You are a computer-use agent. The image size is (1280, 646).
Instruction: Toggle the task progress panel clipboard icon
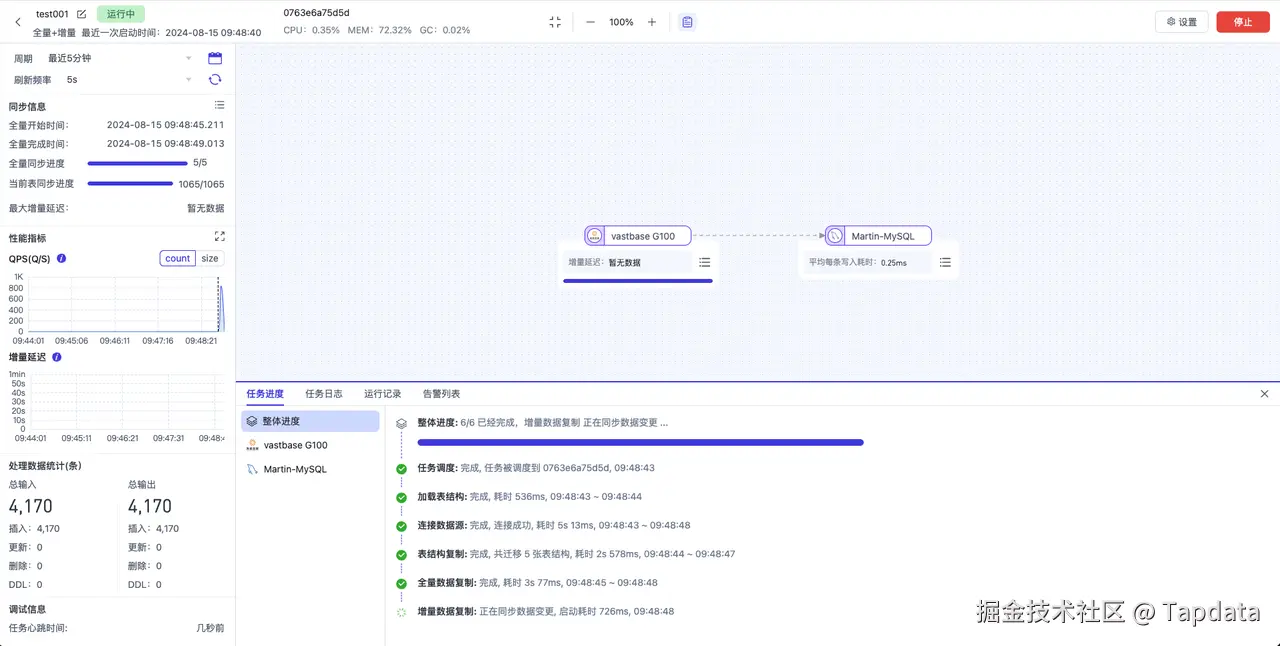click(x=687, y=22)
